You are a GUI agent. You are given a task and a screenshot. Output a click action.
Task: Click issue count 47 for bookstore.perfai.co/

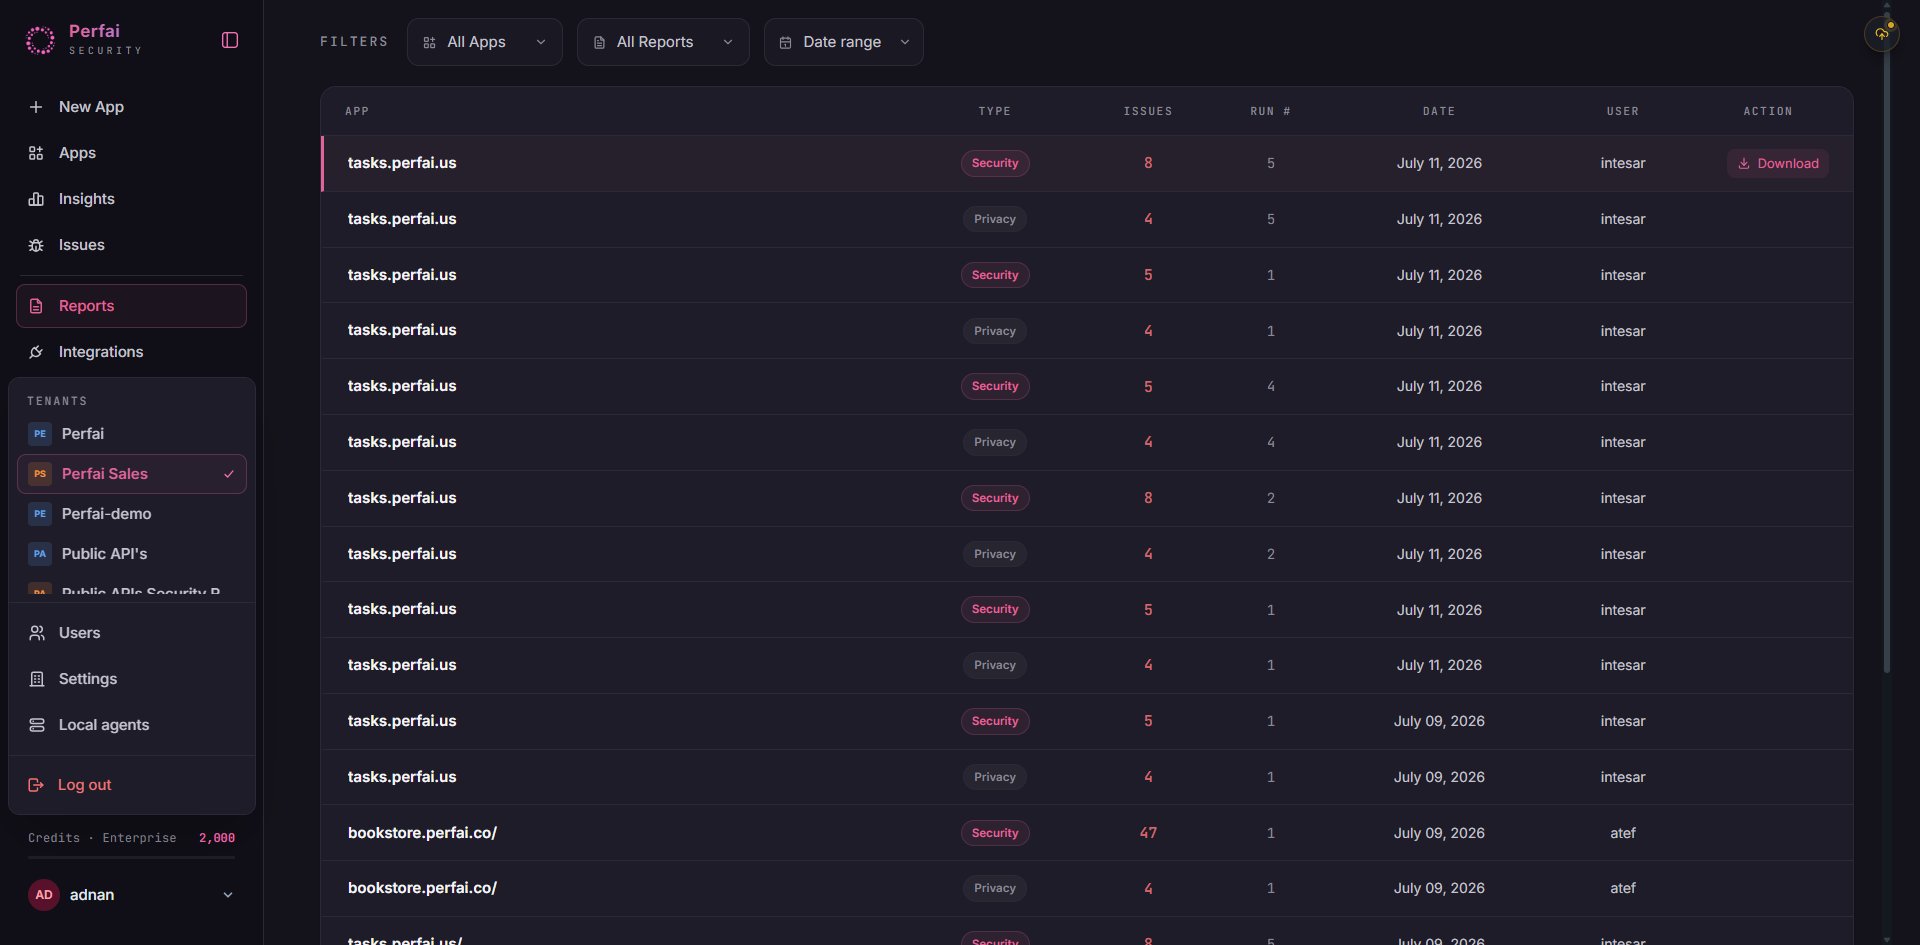(x=1148, y=833)
